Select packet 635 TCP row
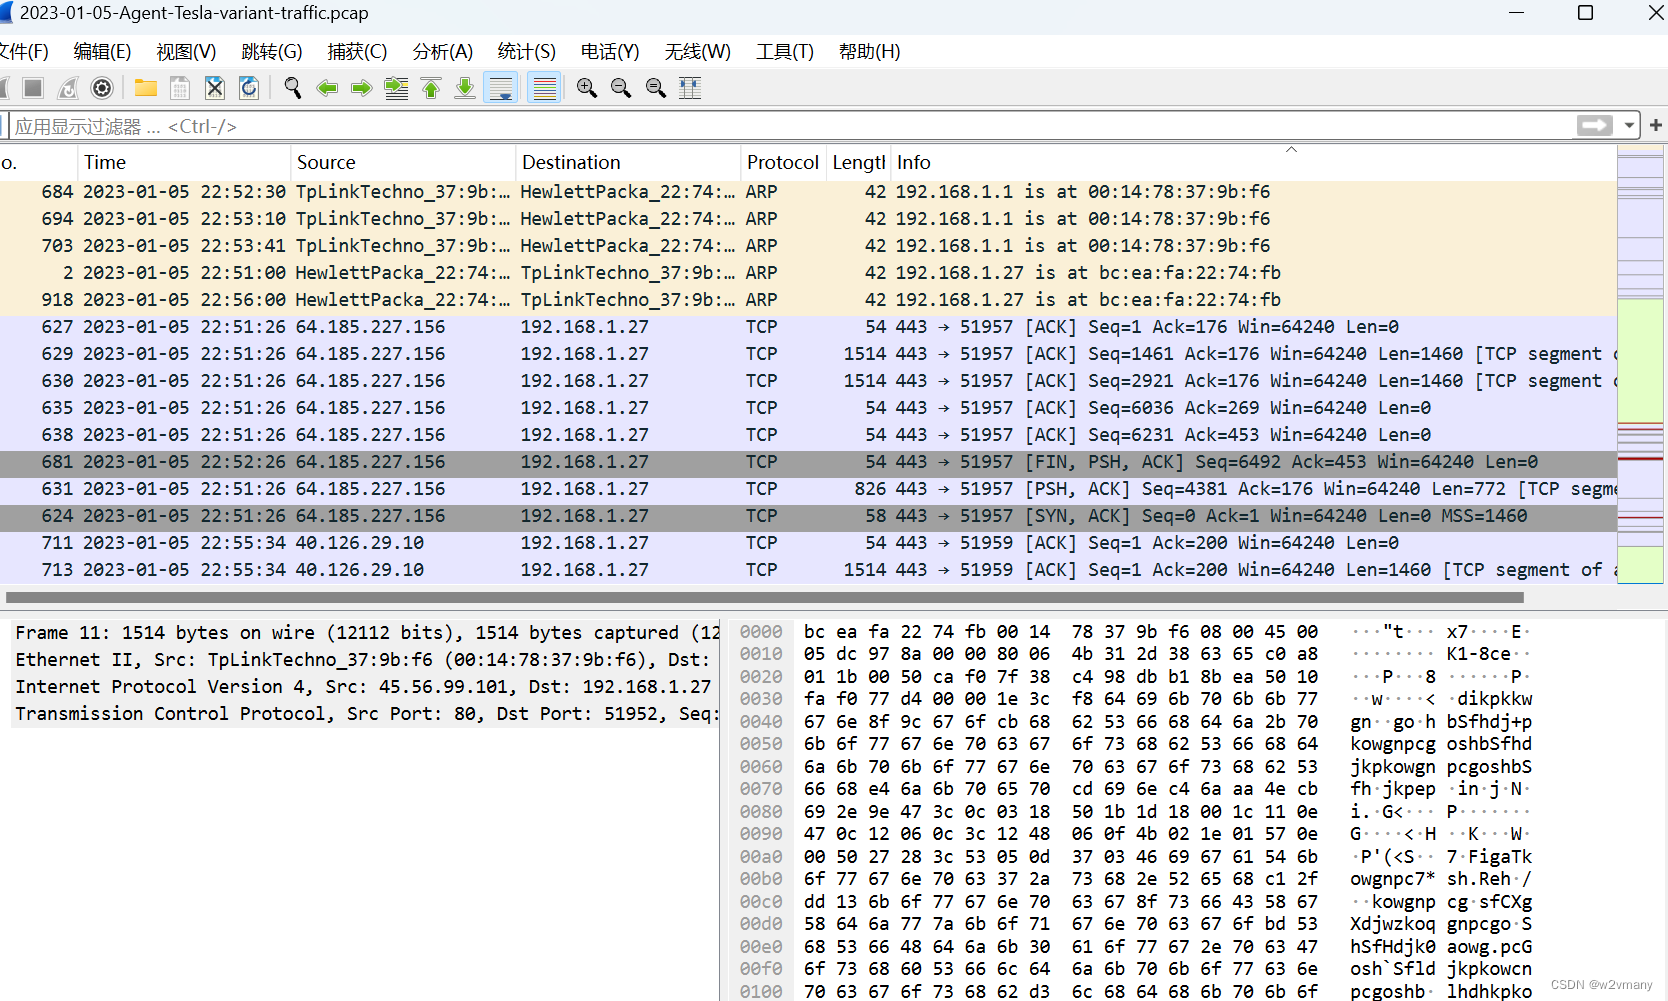Image resolution: width=1668 pixels, height=1001 pixels. (x=808, y=407)
